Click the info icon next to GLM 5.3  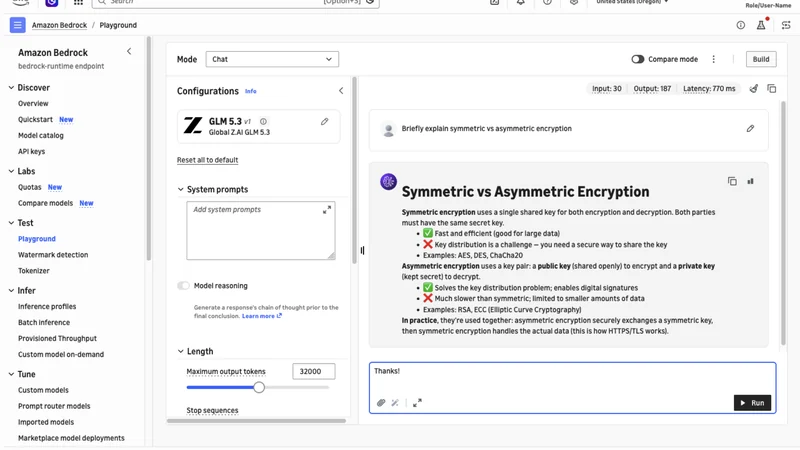tap(263, 121)
